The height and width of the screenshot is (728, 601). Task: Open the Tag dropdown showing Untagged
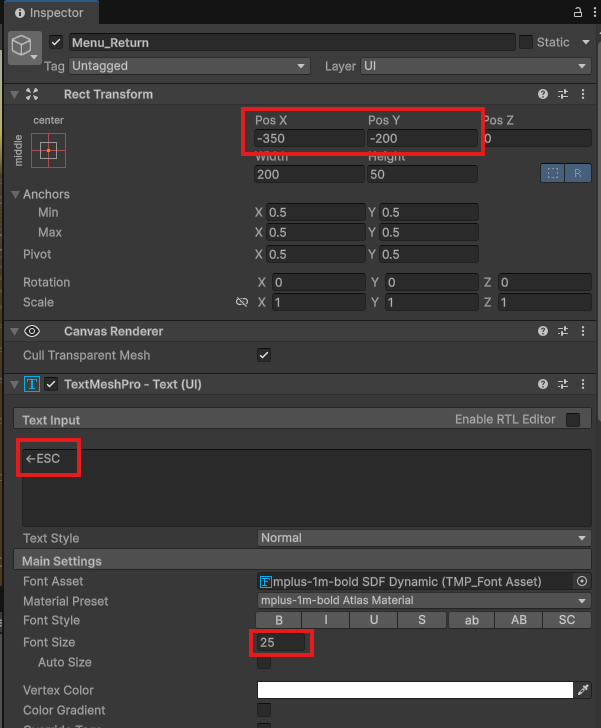[188, 66]
